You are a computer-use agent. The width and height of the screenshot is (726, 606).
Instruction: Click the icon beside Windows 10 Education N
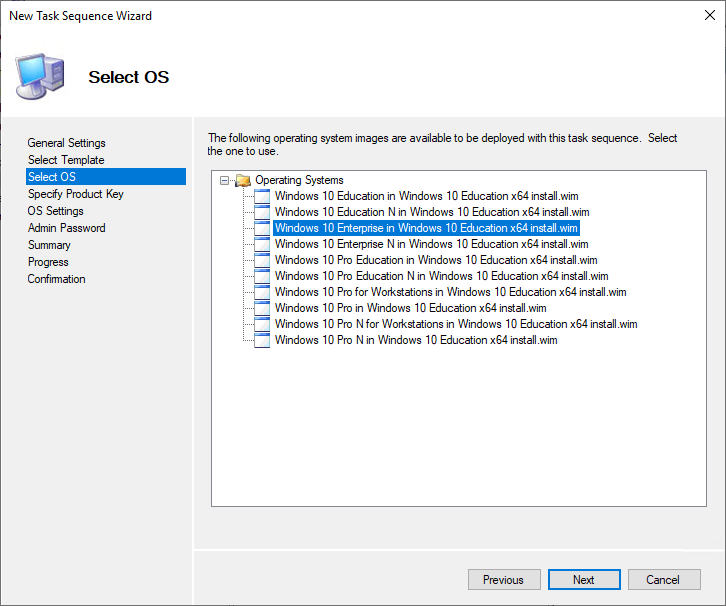point(262,212)
